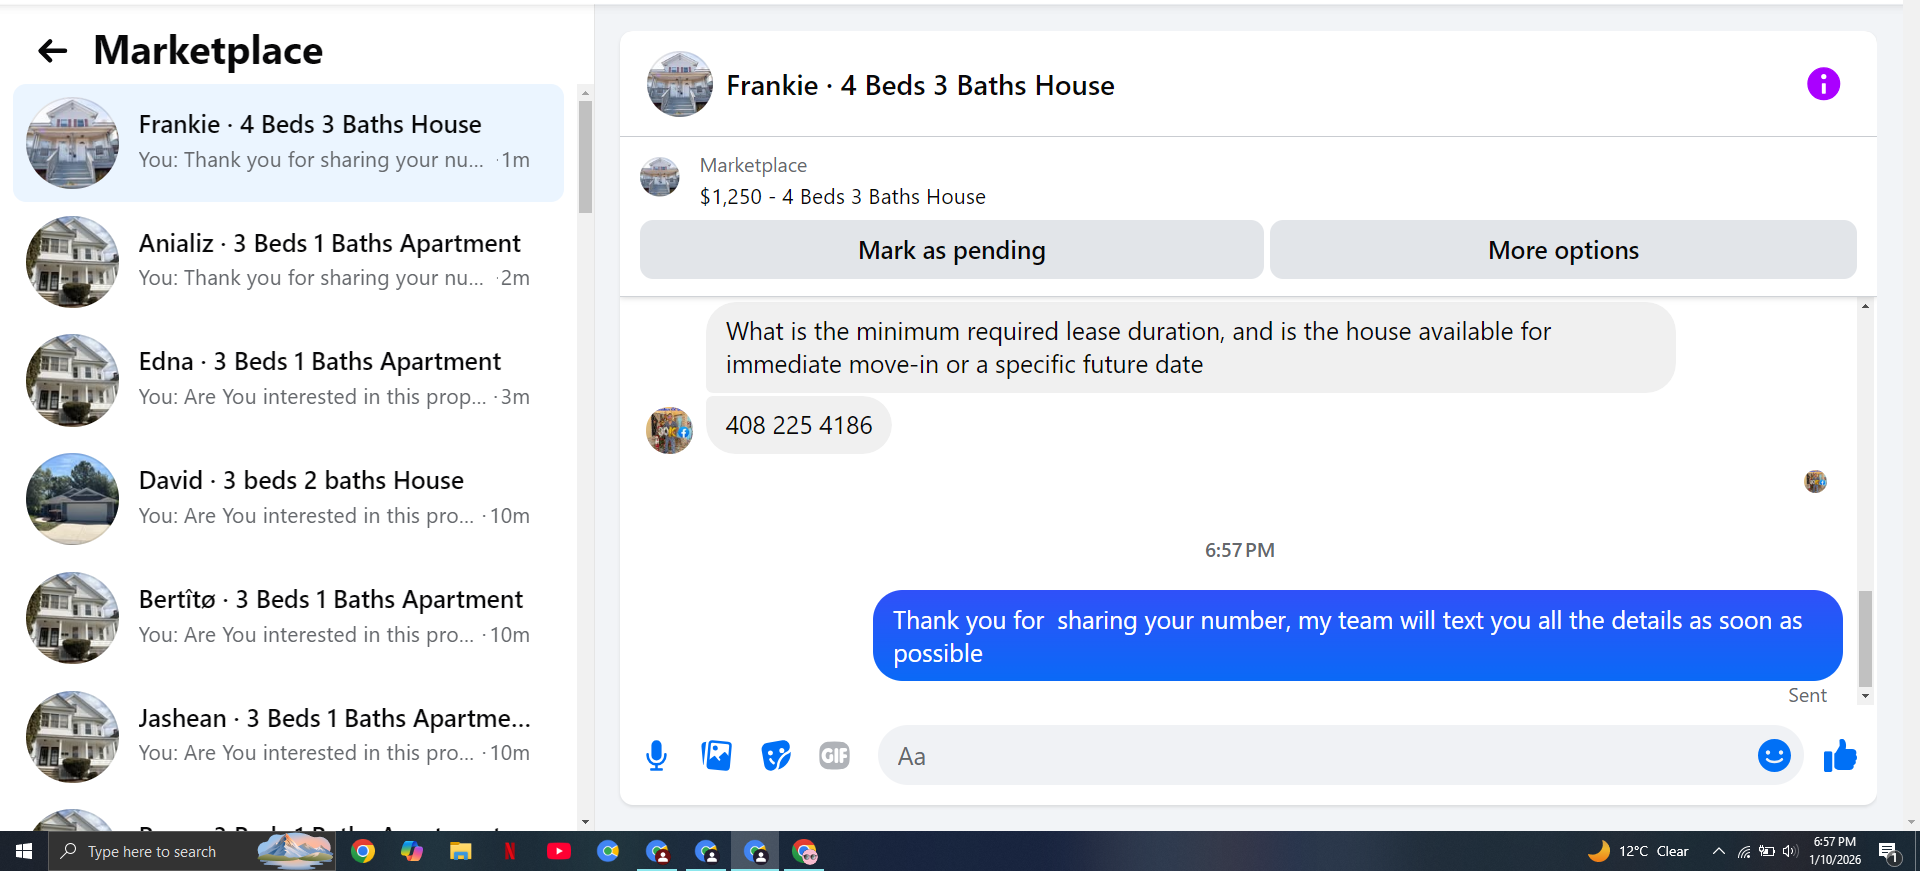Attach a photo with image icon
The width and height of the screenshot is (1920, 871).
pos(716,756)
